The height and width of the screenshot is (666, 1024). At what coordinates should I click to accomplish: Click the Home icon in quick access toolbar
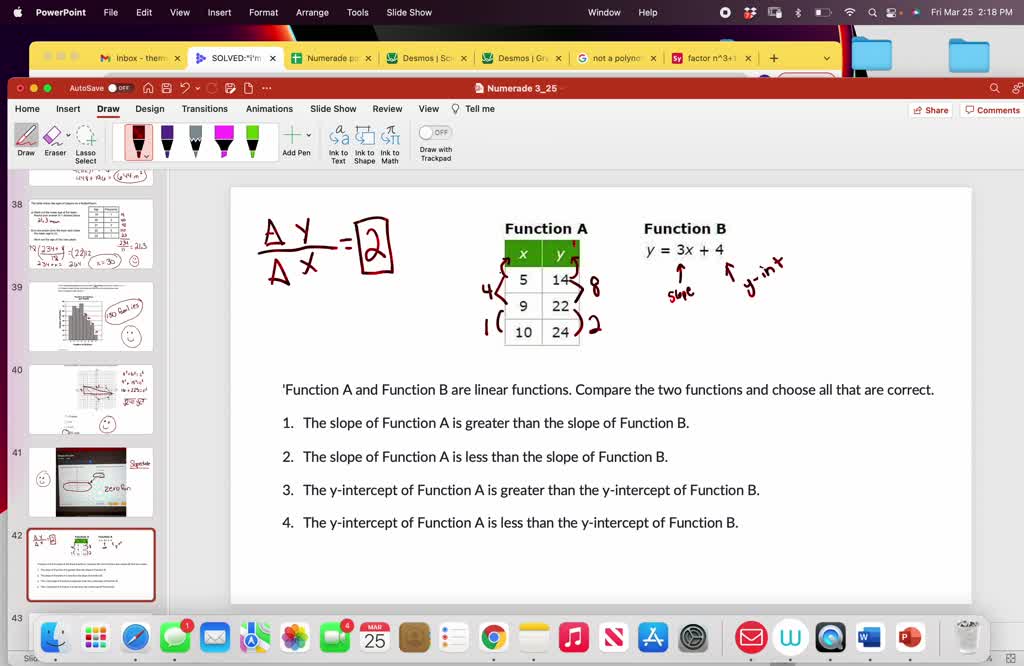tap(150, 88)
